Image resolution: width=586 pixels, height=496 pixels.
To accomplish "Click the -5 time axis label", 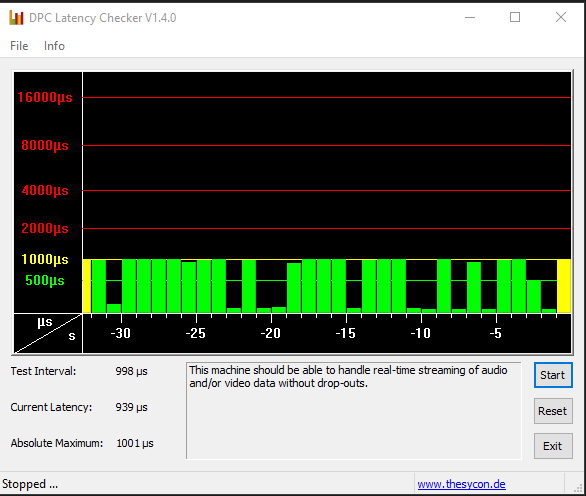I will coord(496,333).
